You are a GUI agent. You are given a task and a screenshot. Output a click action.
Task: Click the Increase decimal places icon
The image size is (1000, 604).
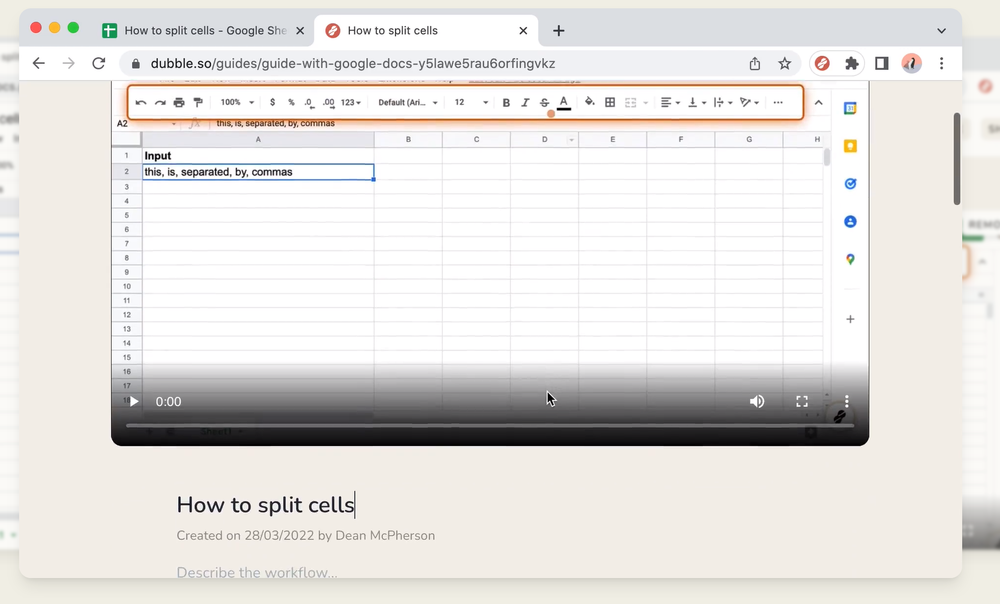tap(328, 103)
